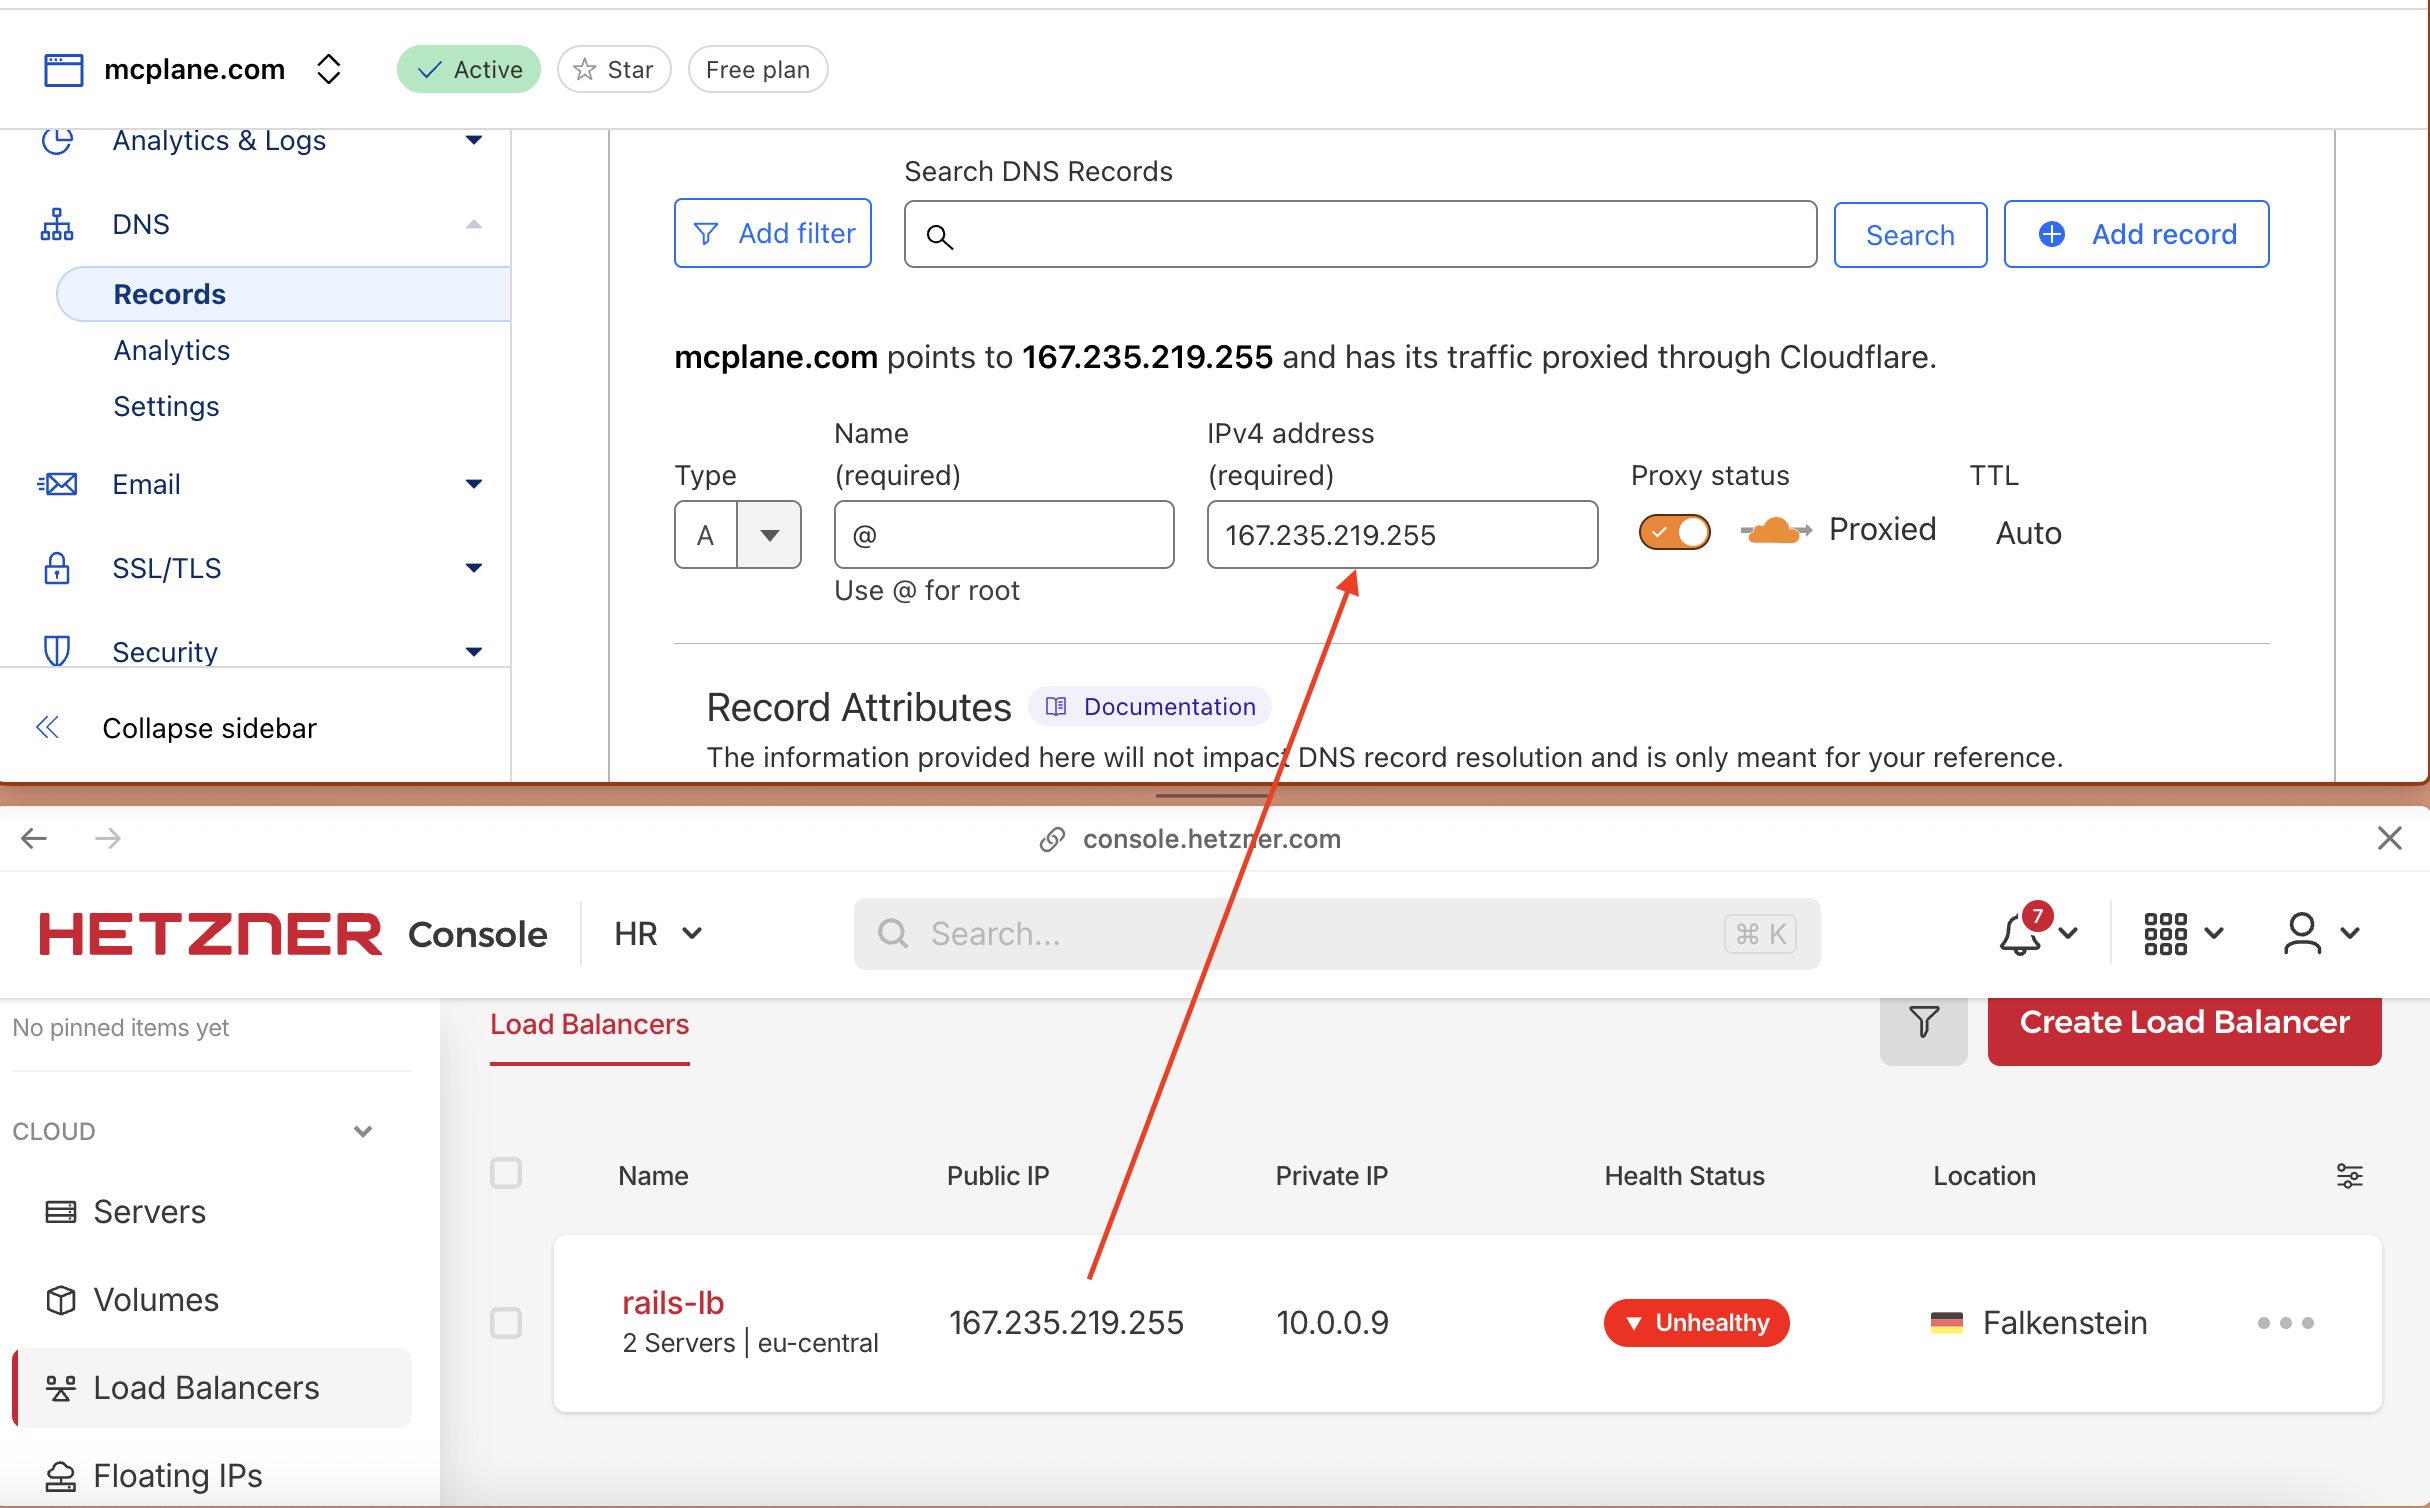Go forward in the Hetzner browser window
Screen dimensions: 2430x1508
pyautogui.click(x=108, y=838)
